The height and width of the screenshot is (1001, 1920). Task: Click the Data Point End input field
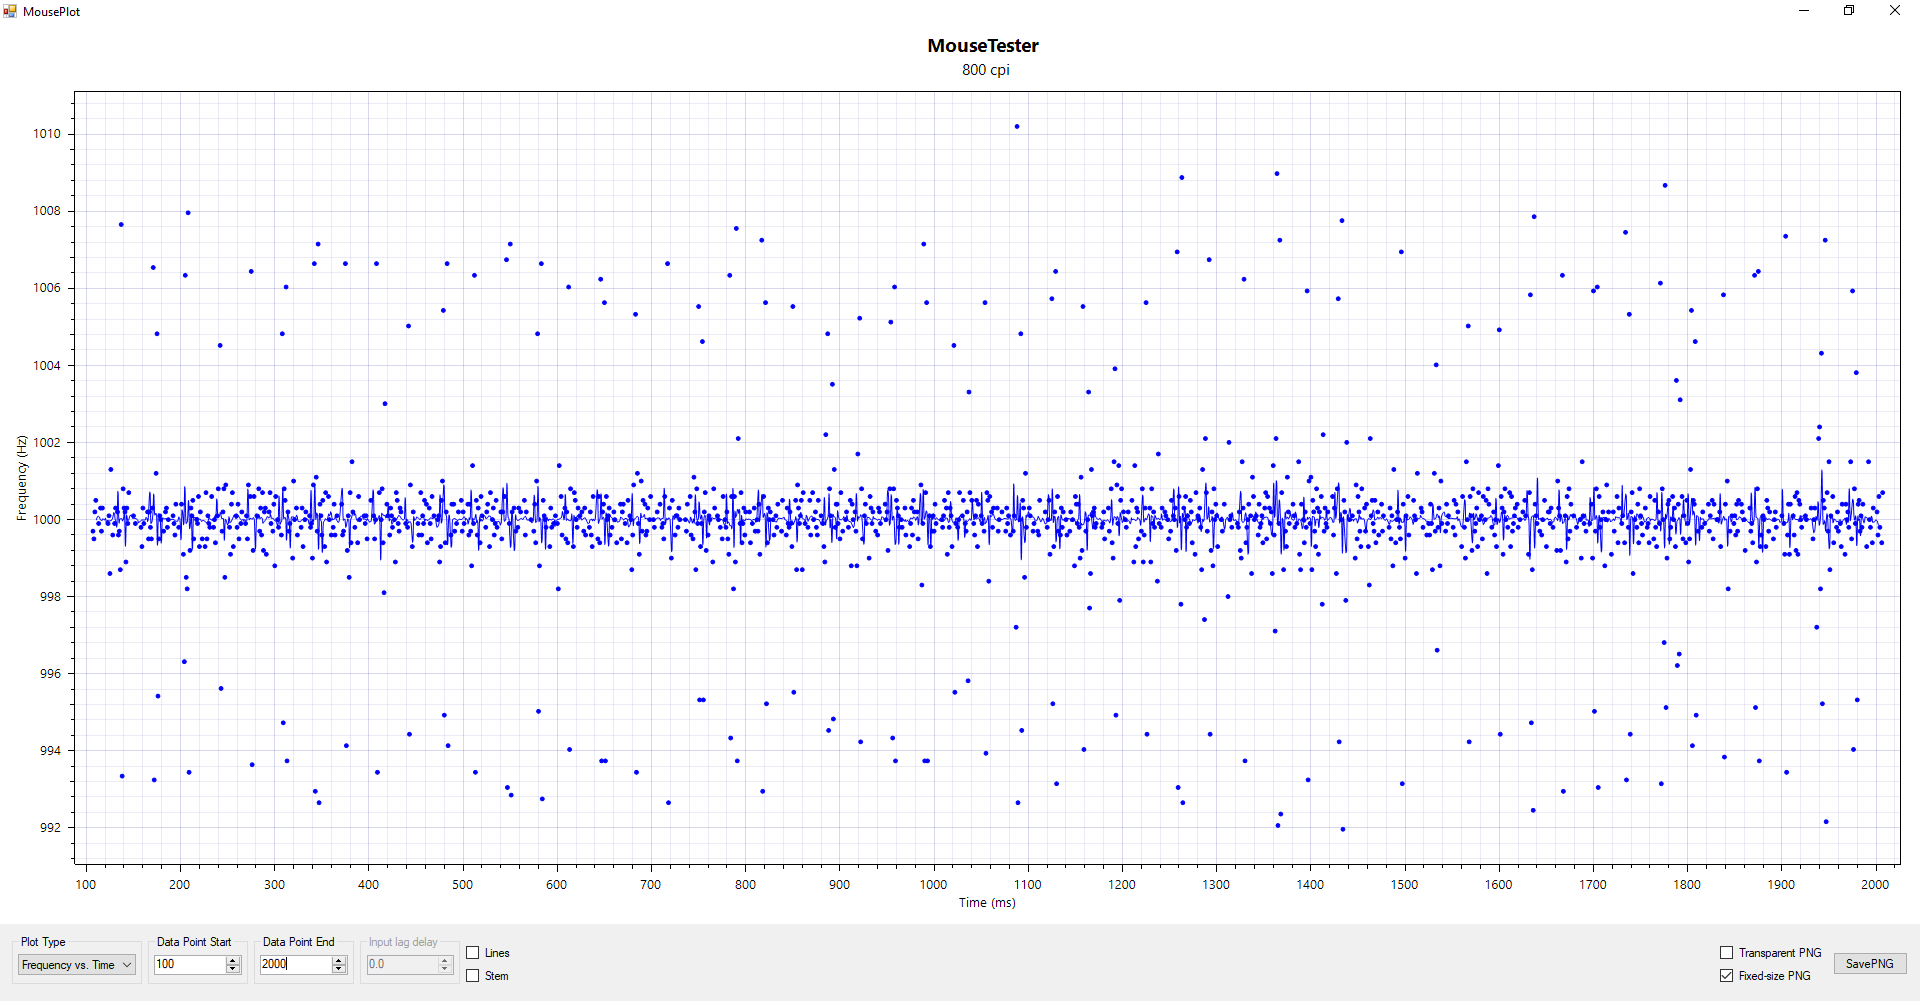click(x=295, y=965)
